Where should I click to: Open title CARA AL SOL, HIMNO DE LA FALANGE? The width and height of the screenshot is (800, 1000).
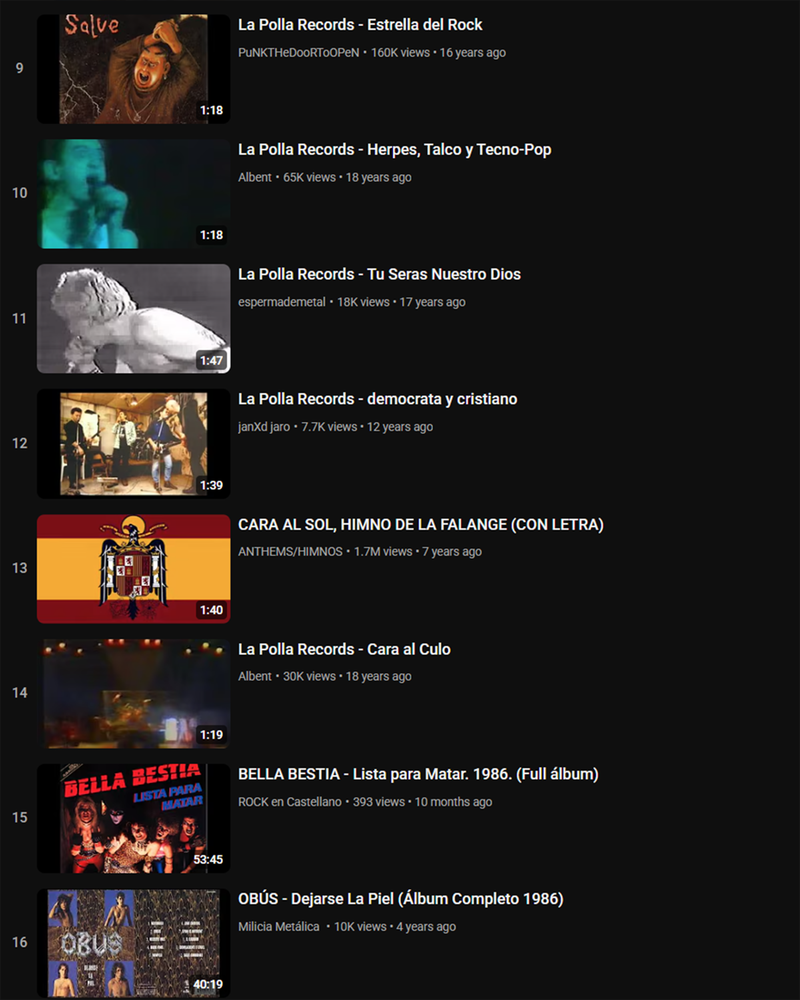[420, 524]
